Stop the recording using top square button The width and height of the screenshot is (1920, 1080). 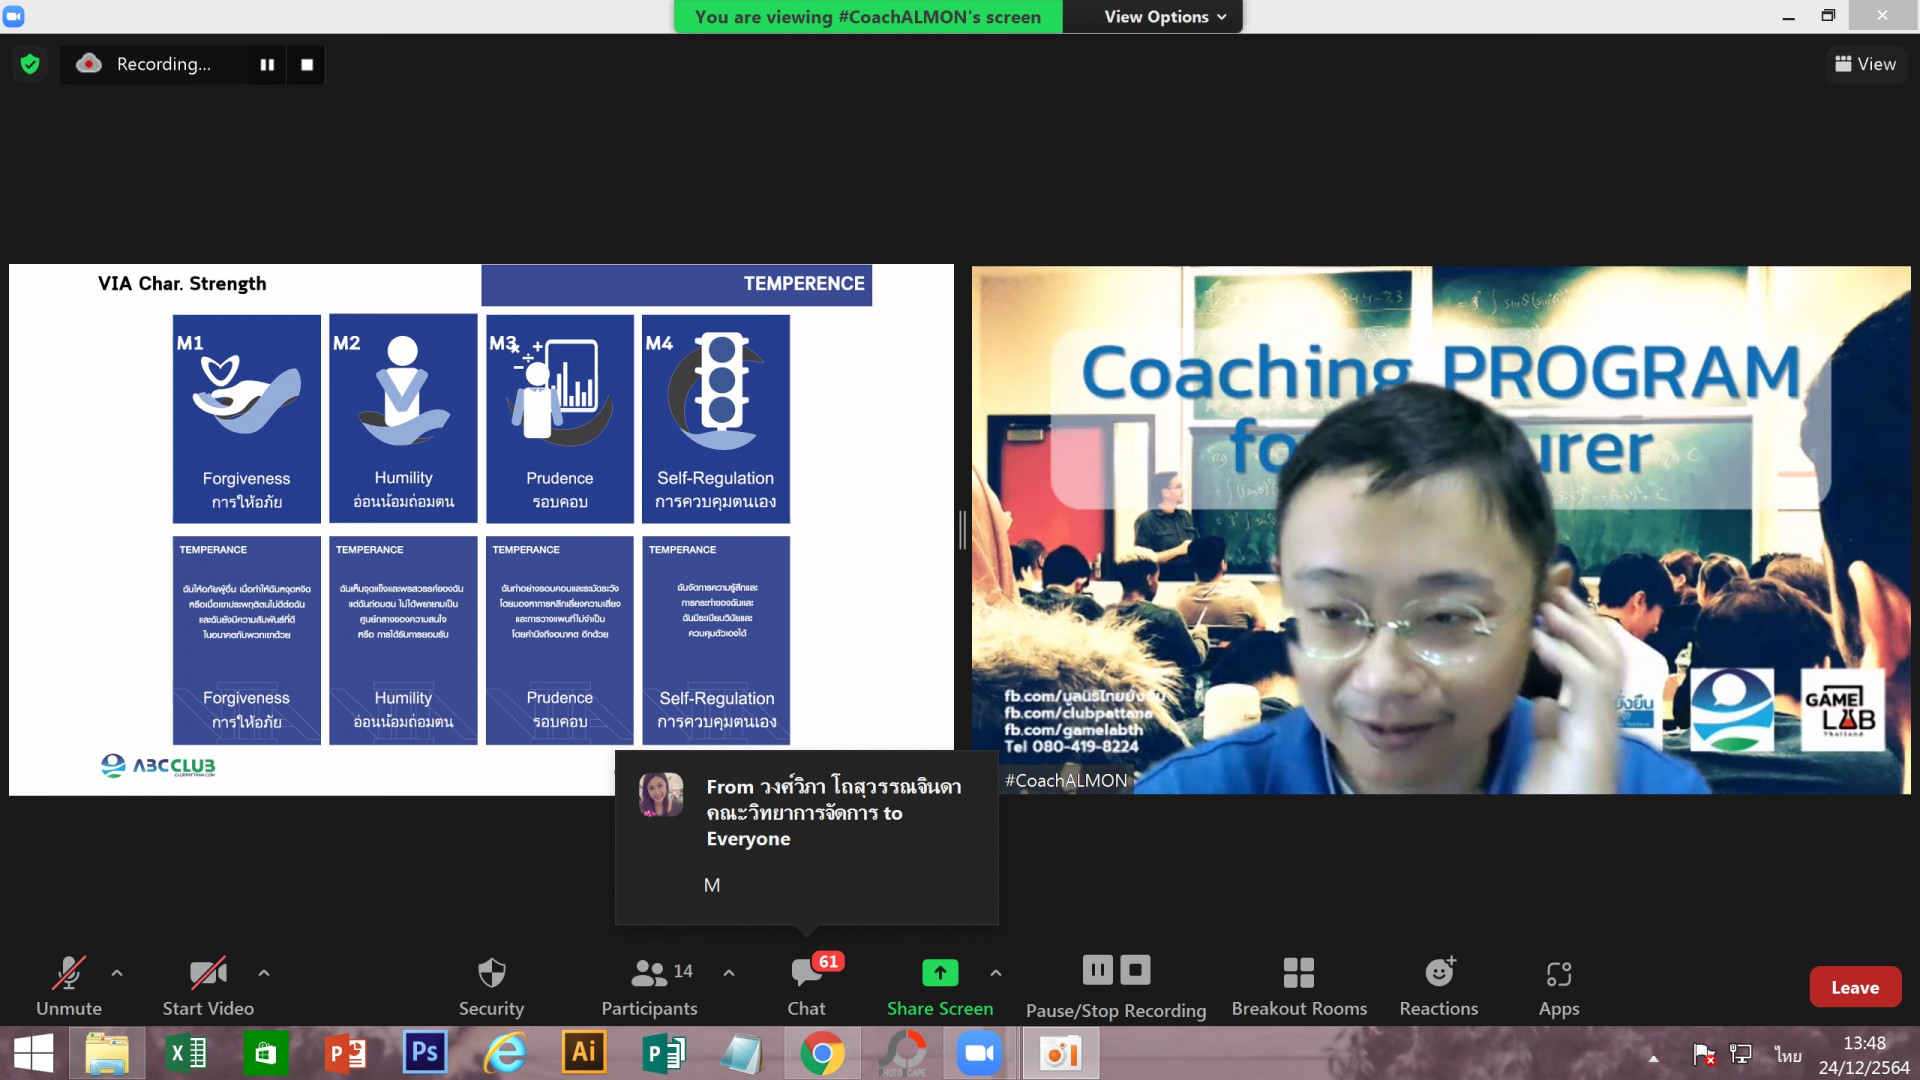pyautogui.click(x=307, y=64)
